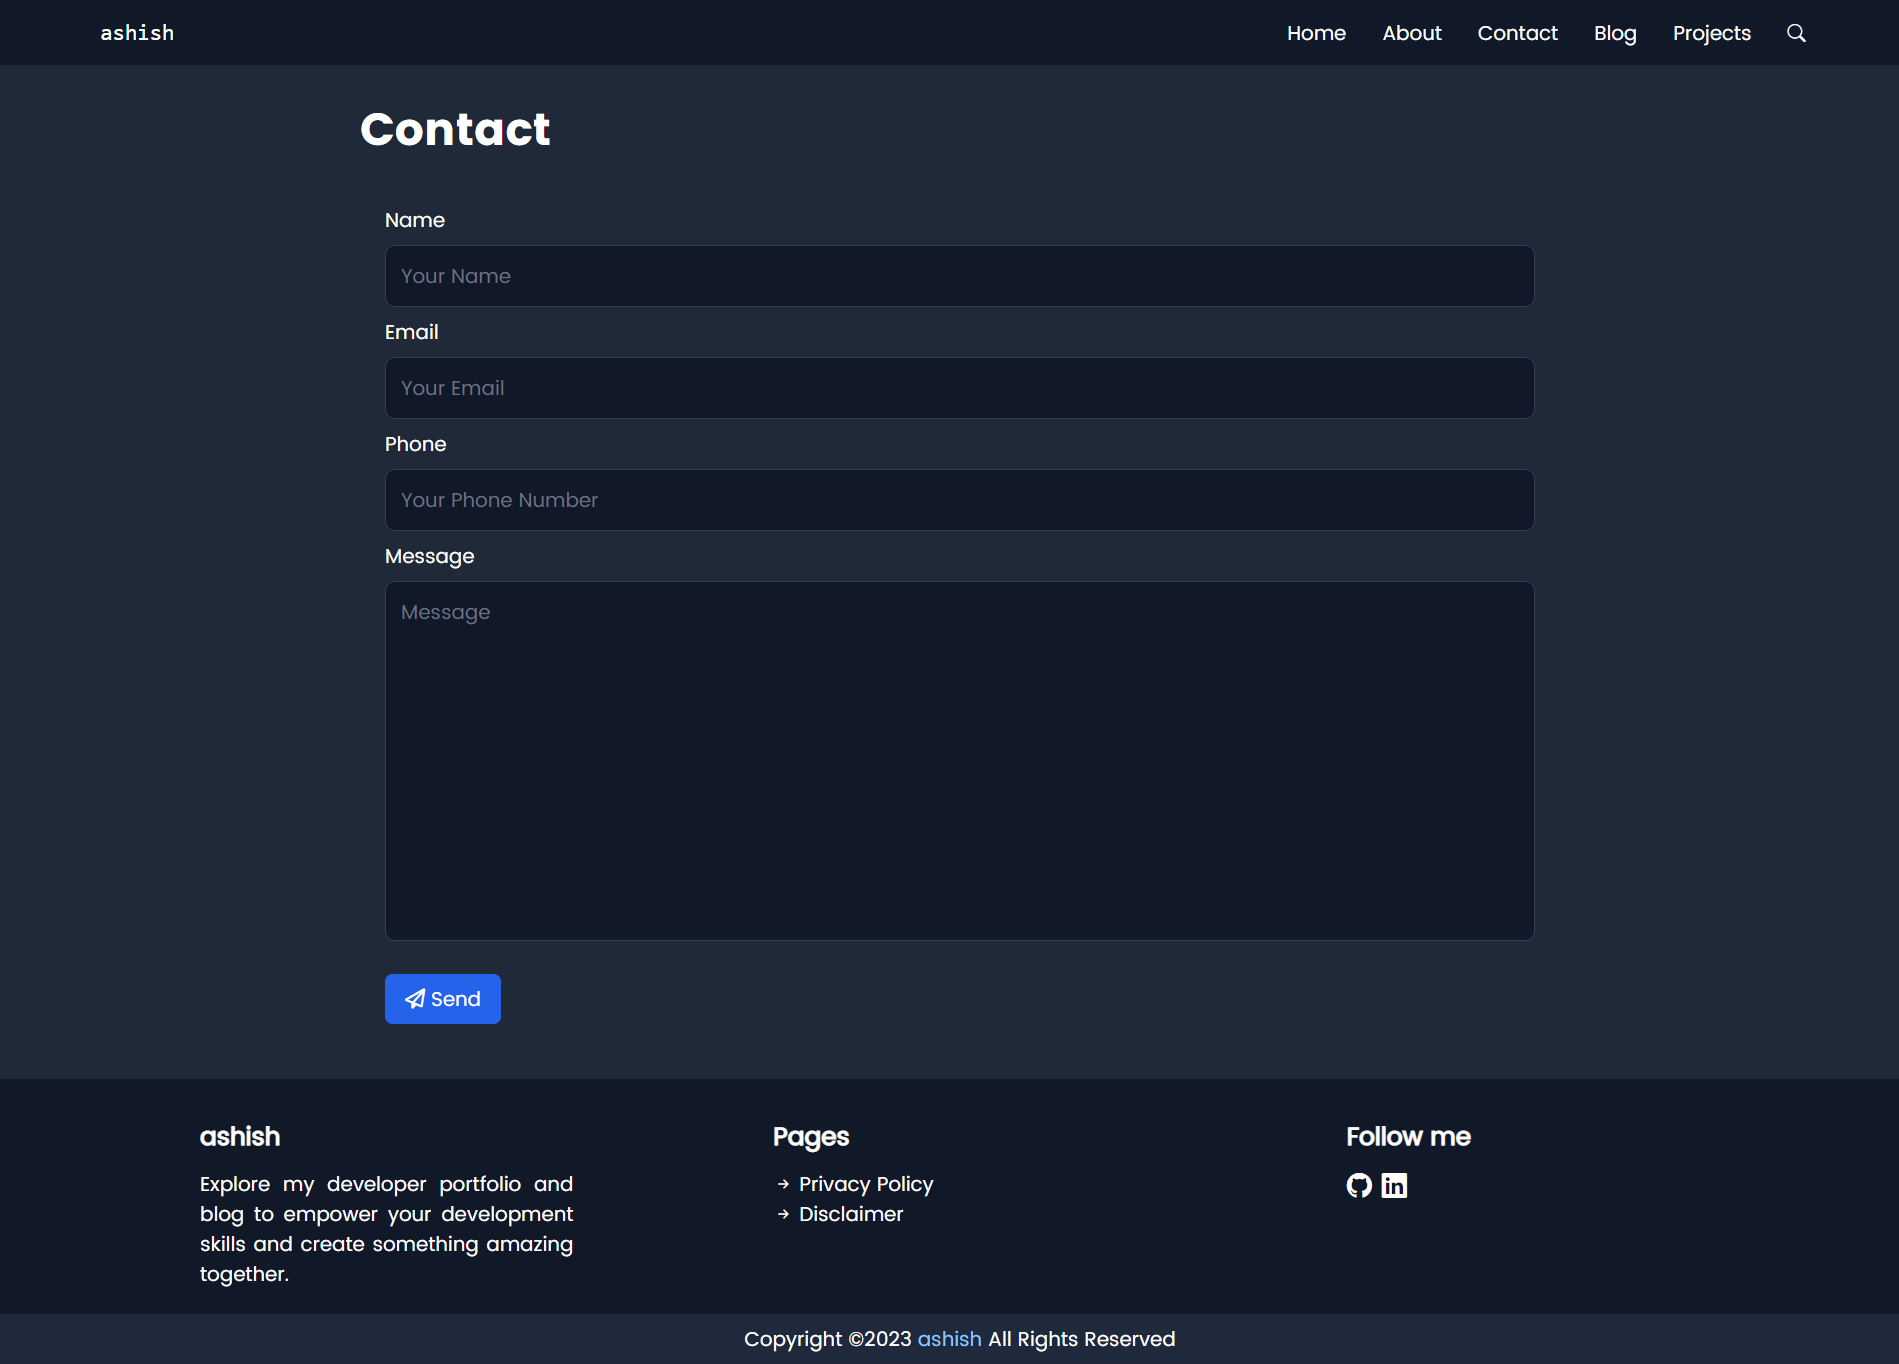Click the Message field label
Screen dimensions: 1899x1364
[x=430, y=556]
